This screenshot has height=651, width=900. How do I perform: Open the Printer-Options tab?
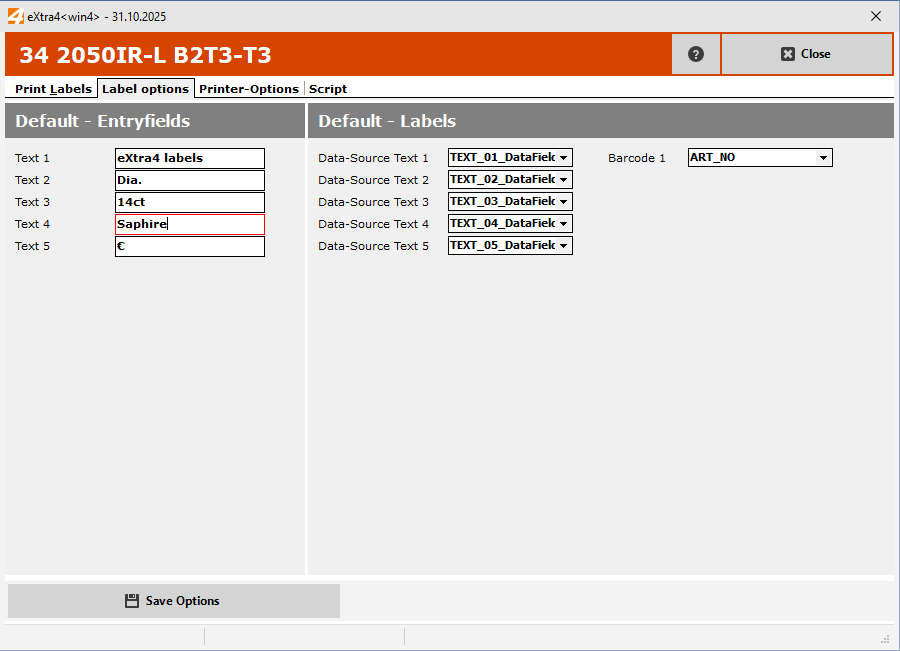pyautogui.click(x=249, y=89)
